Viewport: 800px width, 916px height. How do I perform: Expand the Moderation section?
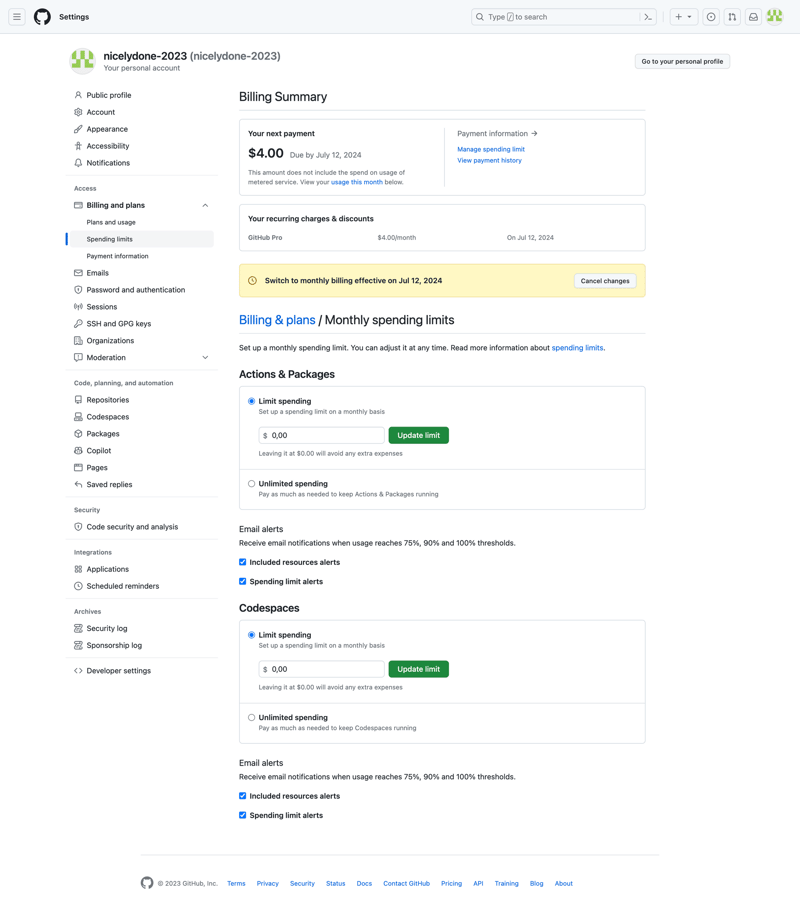204,357
